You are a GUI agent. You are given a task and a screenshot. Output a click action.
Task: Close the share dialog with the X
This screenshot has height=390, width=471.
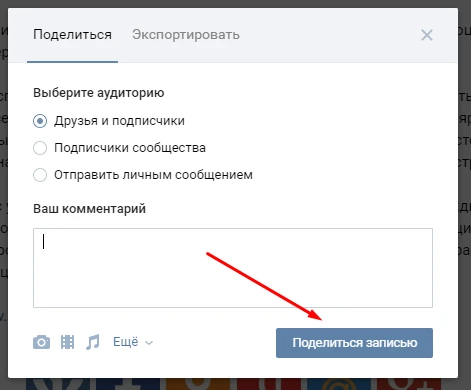[427, 35]
